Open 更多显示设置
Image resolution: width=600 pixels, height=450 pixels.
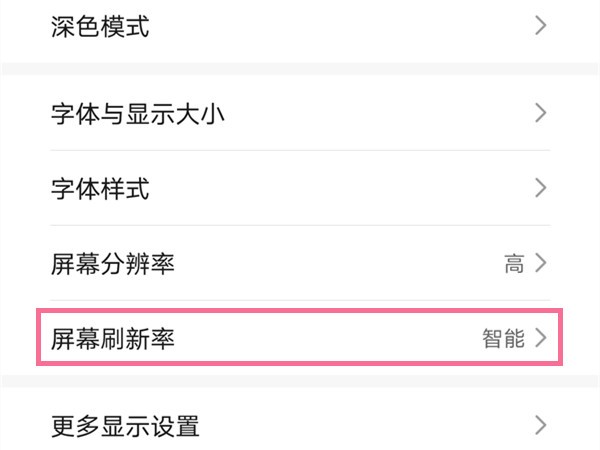(125, 427)
